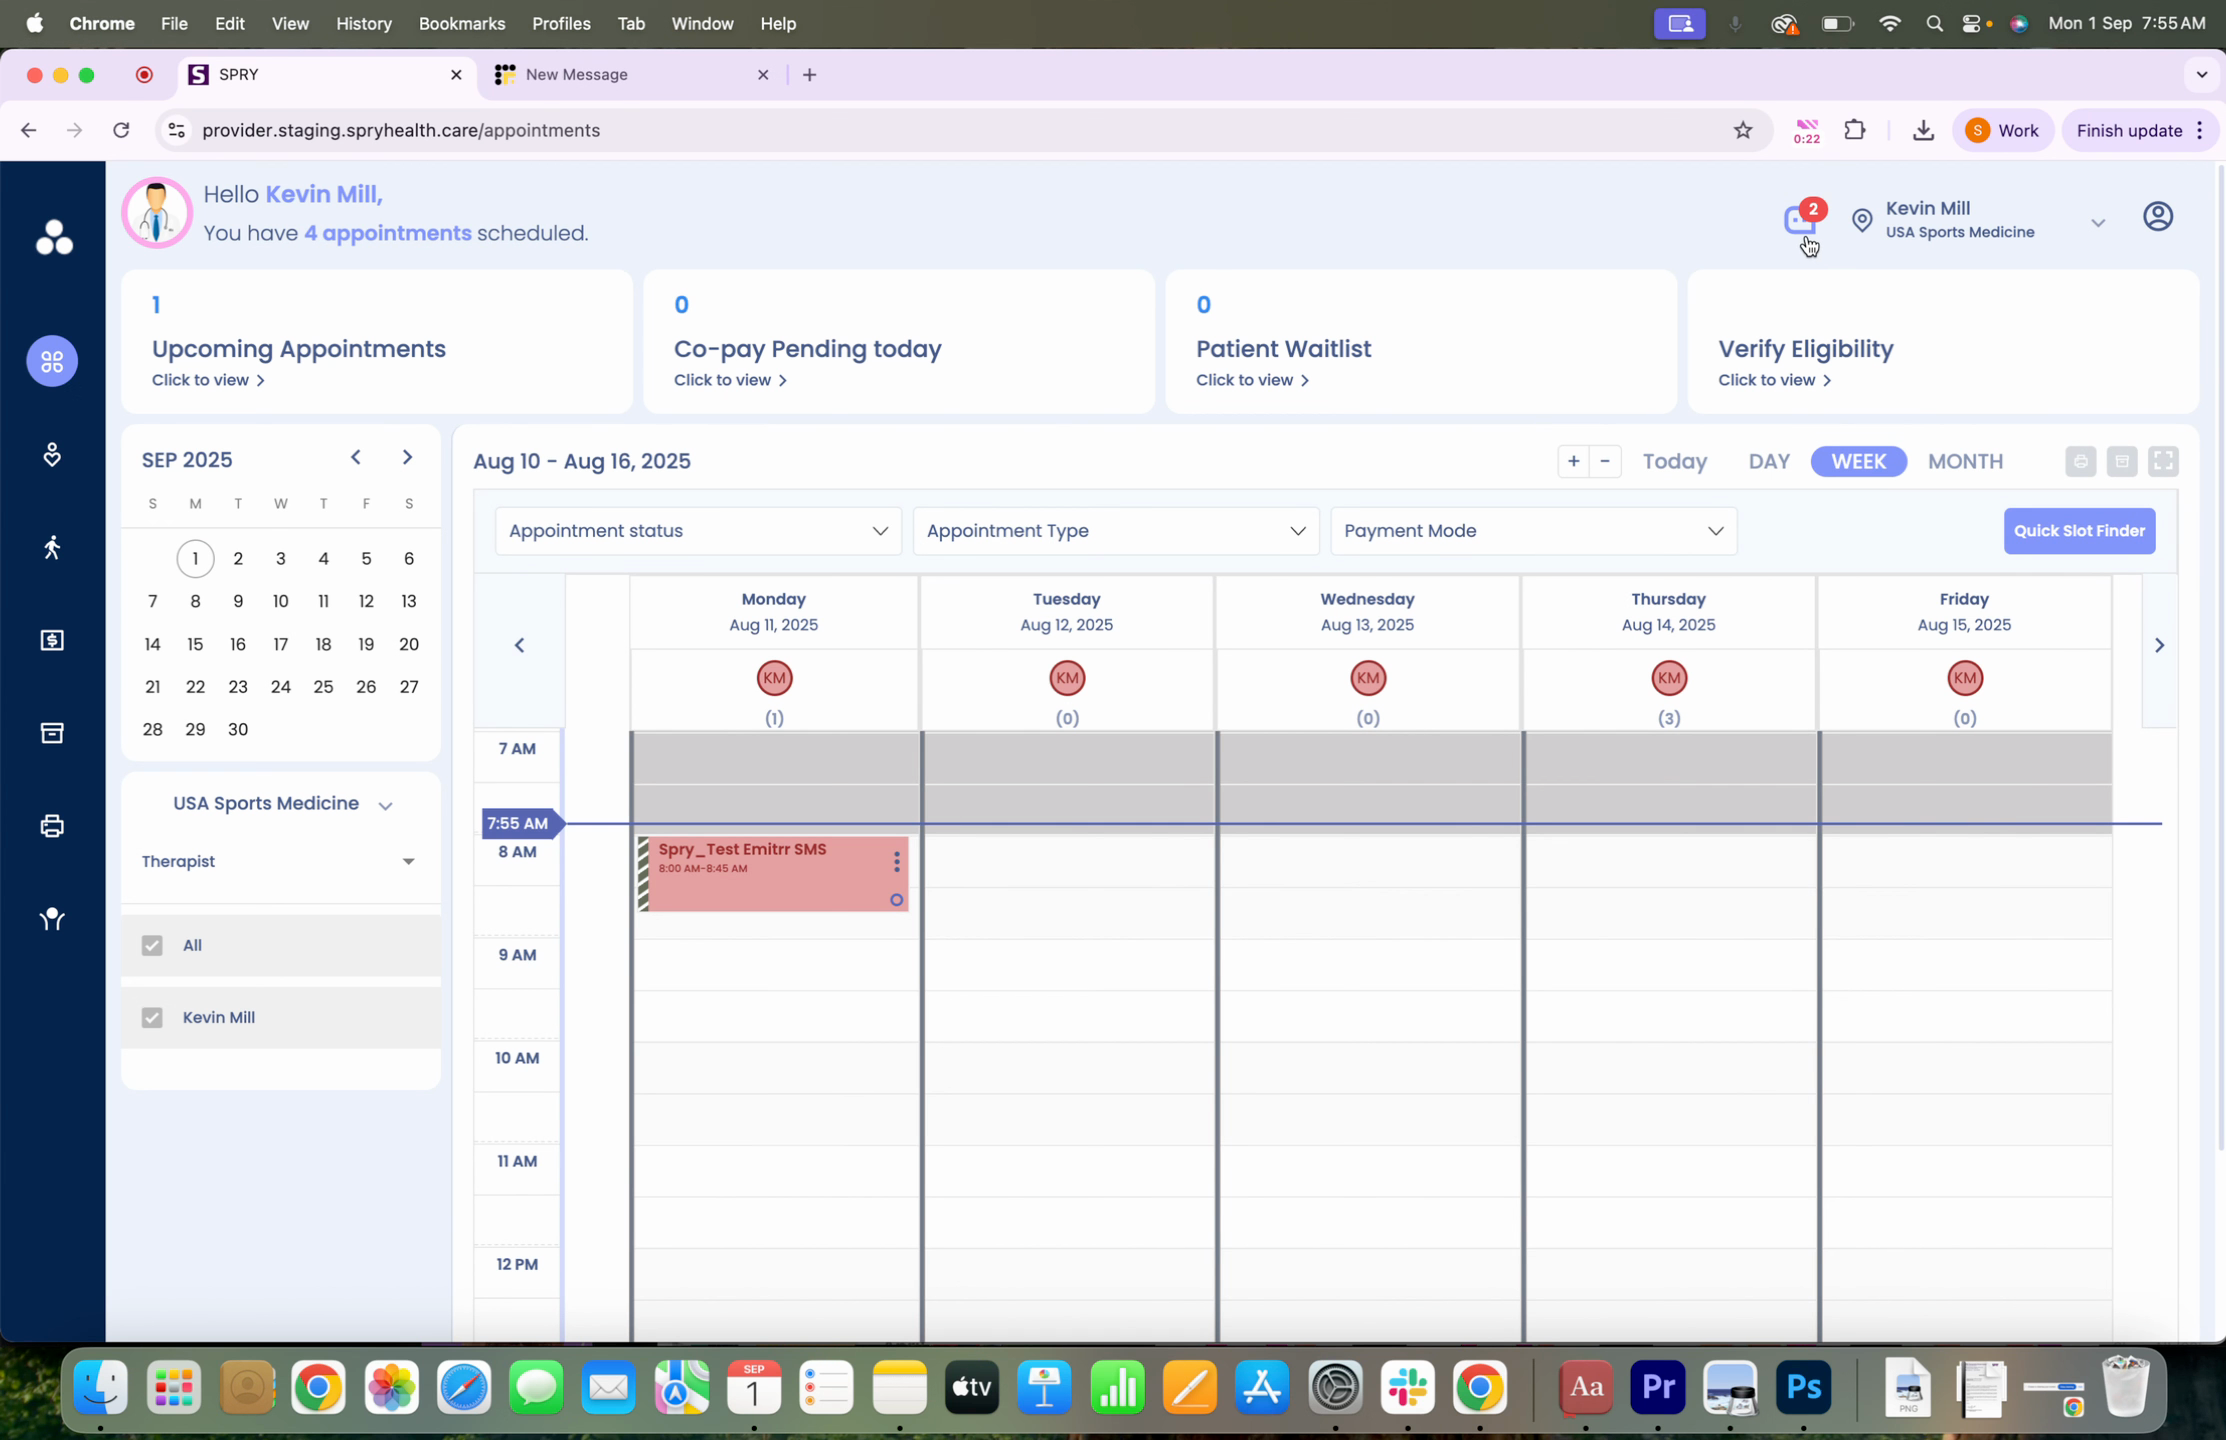Click the printer icon in left sidebar

click(x=52, y=826)
